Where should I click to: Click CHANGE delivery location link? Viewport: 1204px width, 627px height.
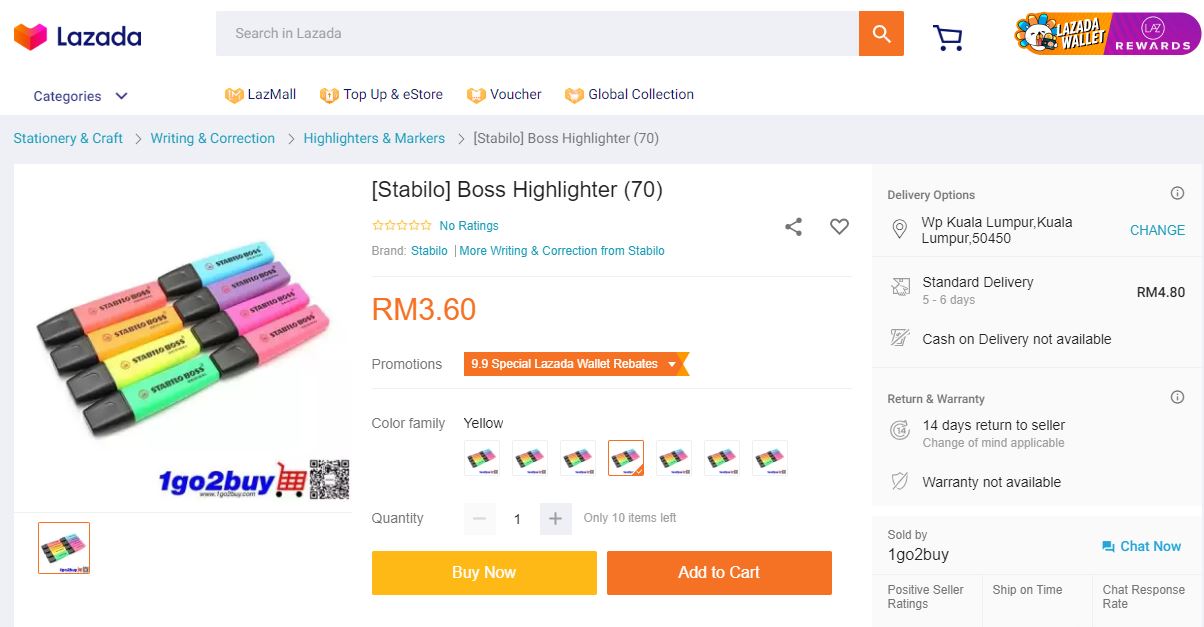[1157, 230]
